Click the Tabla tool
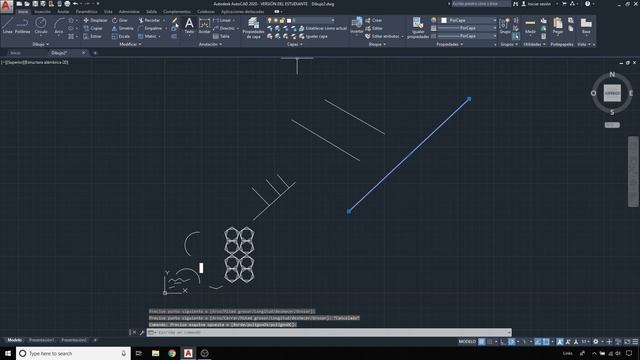Viewport: 640px width, 360px height. coord(221,36)
